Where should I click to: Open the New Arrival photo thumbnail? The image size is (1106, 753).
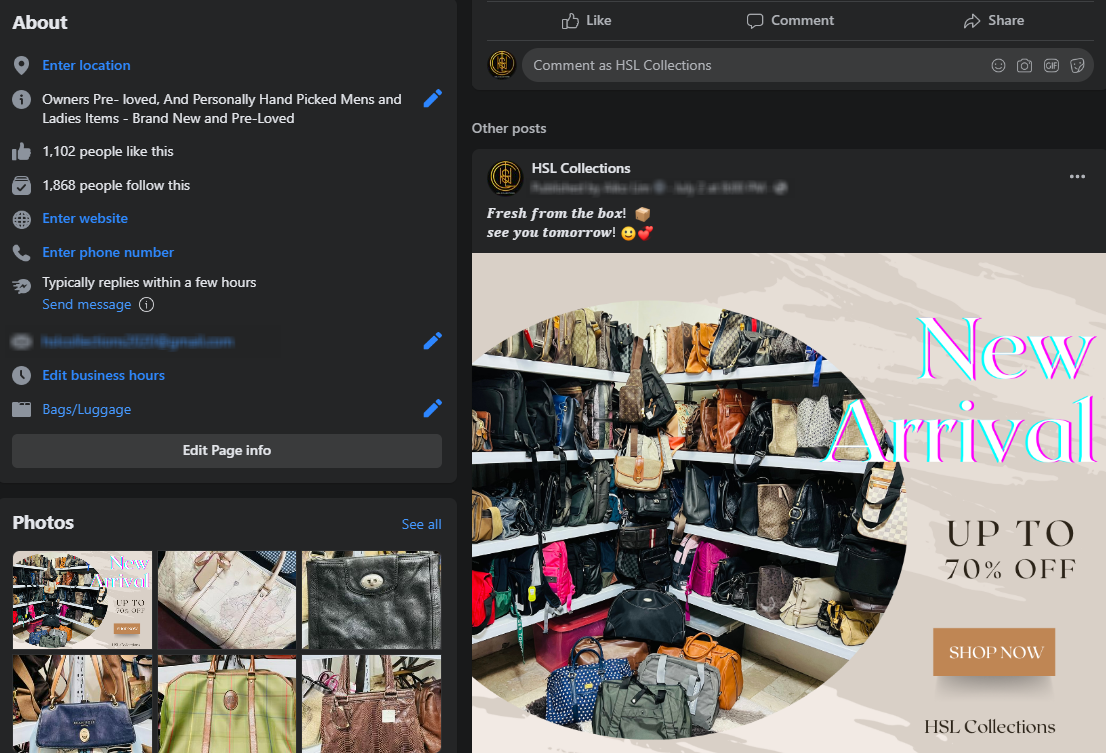click(x=82, y=600)
